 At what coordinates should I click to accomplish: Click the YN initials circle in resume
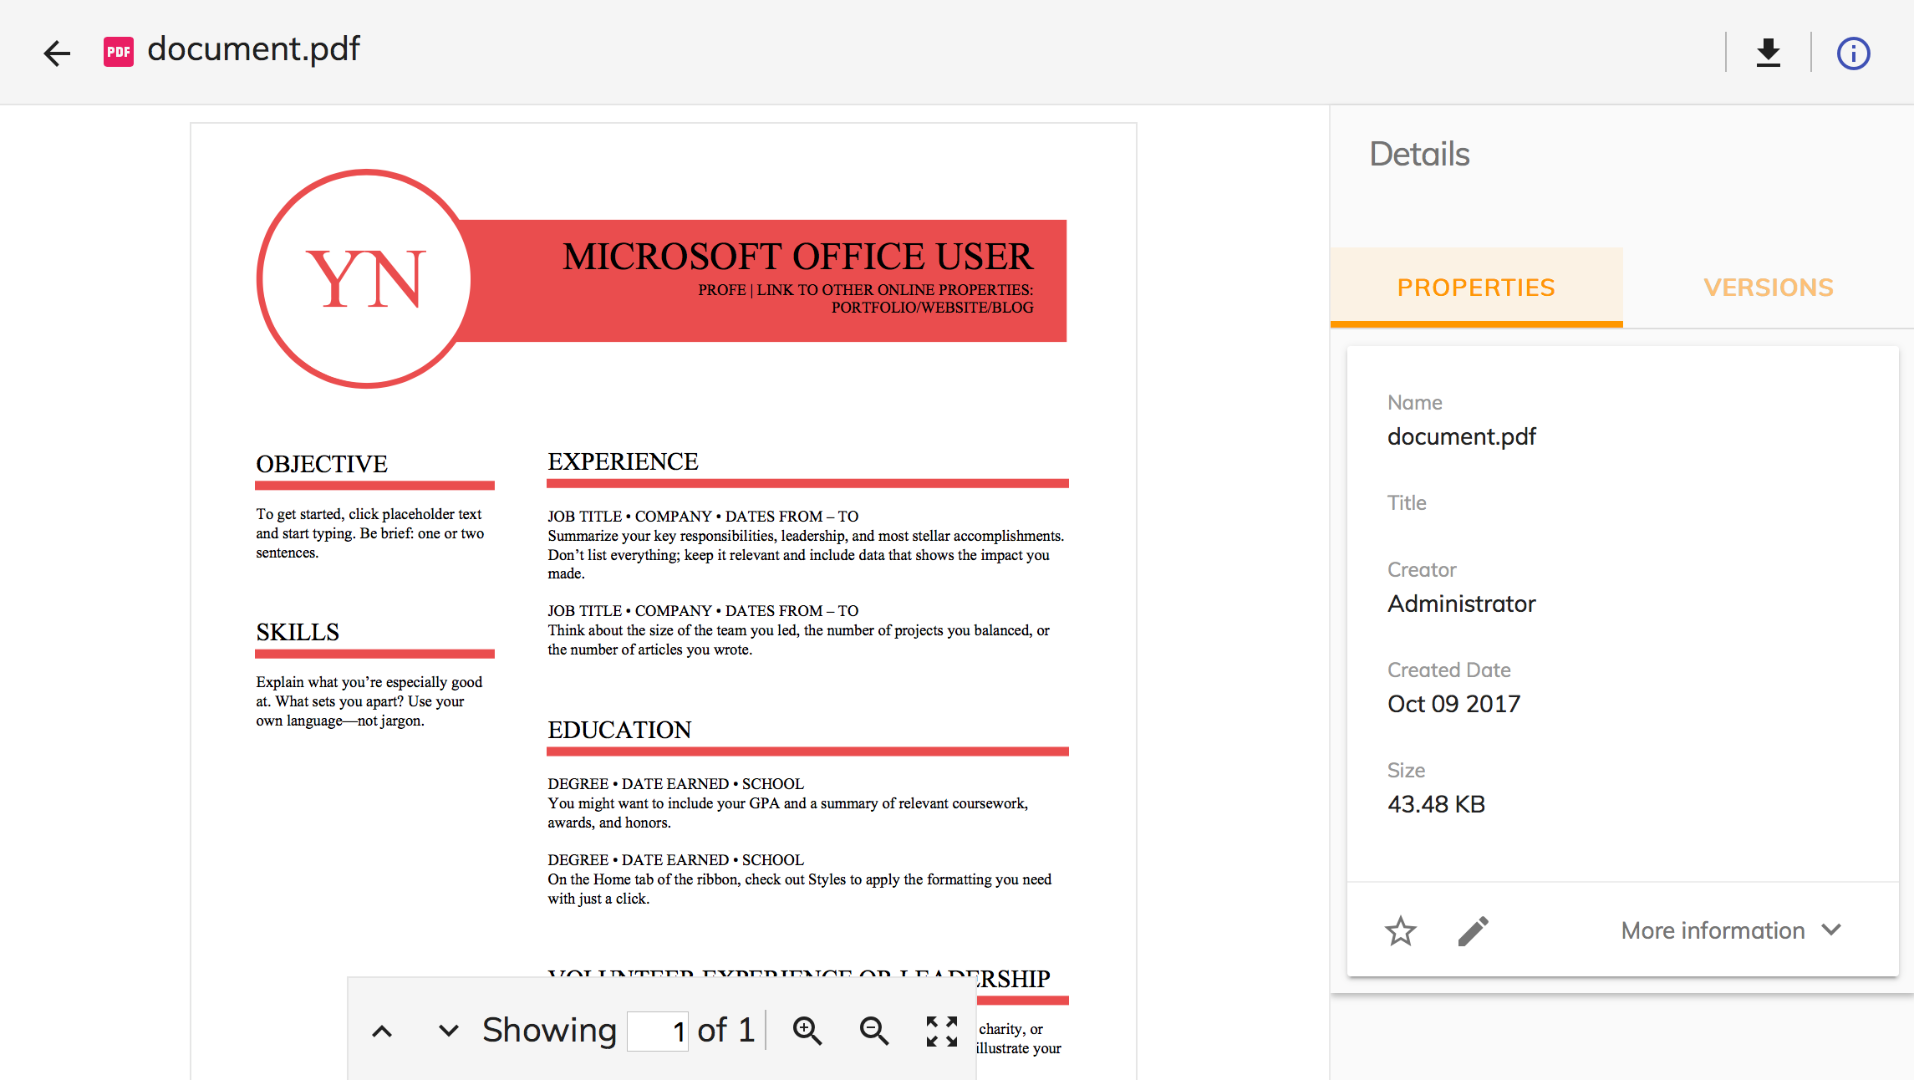[x=366, y=279]
